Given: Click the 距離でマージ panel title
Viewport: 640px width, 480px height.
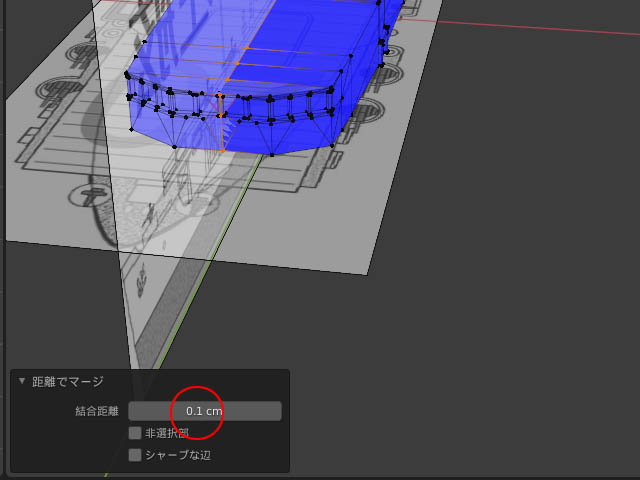Looking at the screenshot, I should (68, 382).
